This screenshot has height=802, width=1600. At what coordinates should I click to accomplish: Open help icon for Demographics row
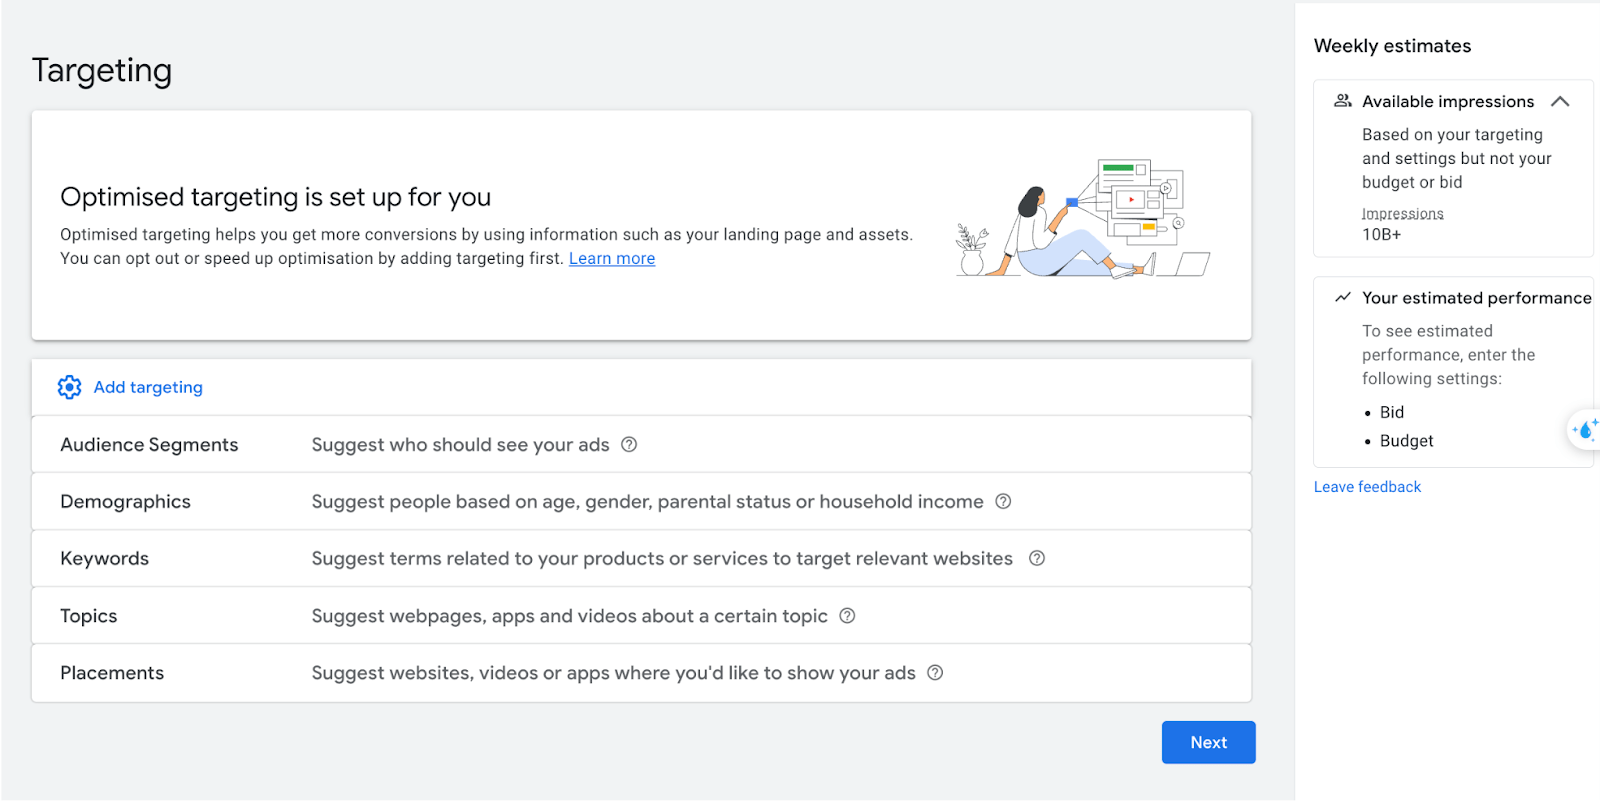tap(1003, 502)
